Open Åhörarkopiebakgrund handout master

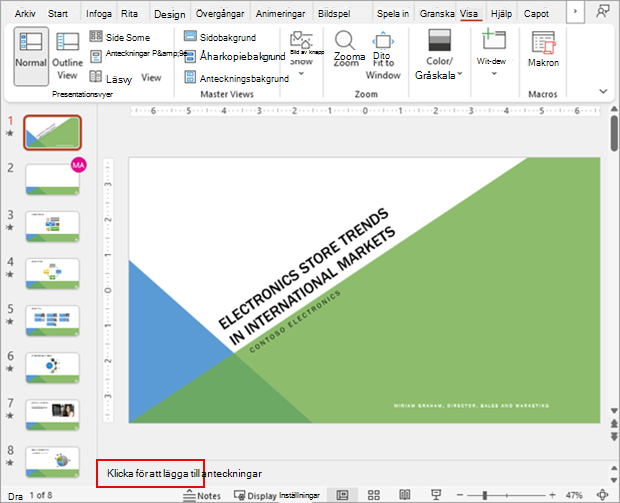pos(234,57)
